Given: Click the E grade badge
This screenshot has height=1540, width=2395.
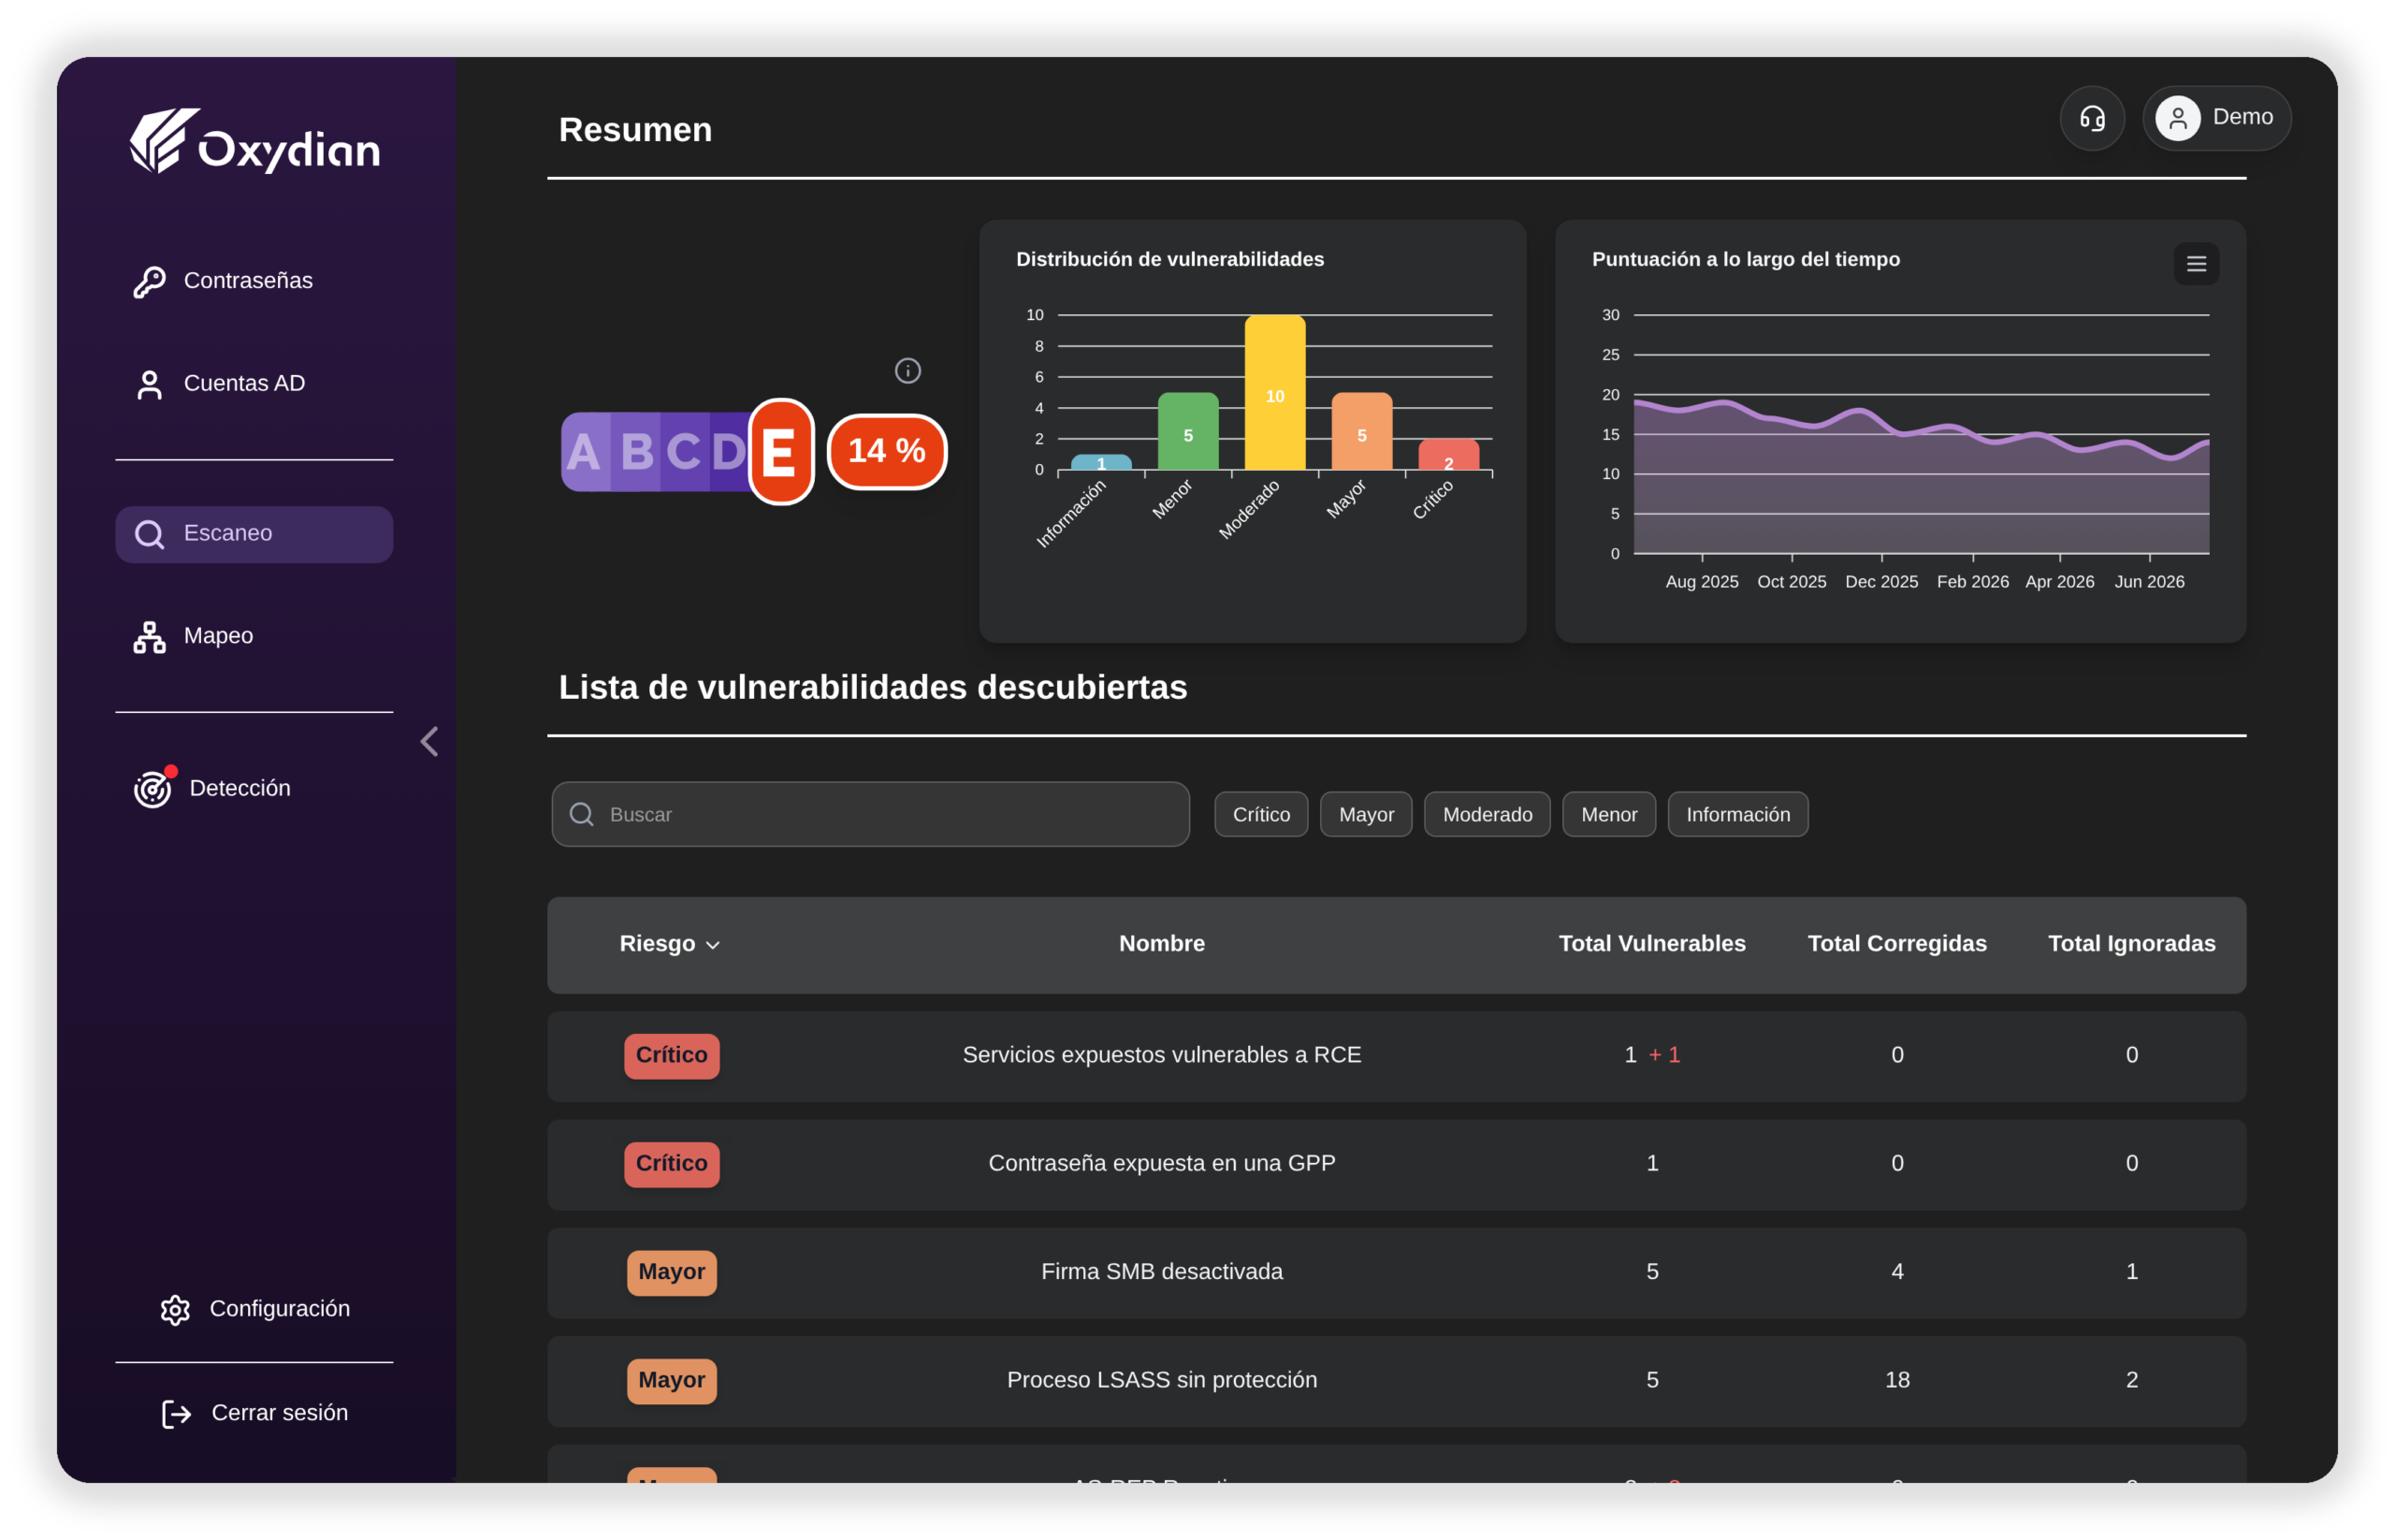Looking at the screenshot, I should (781, 452).
